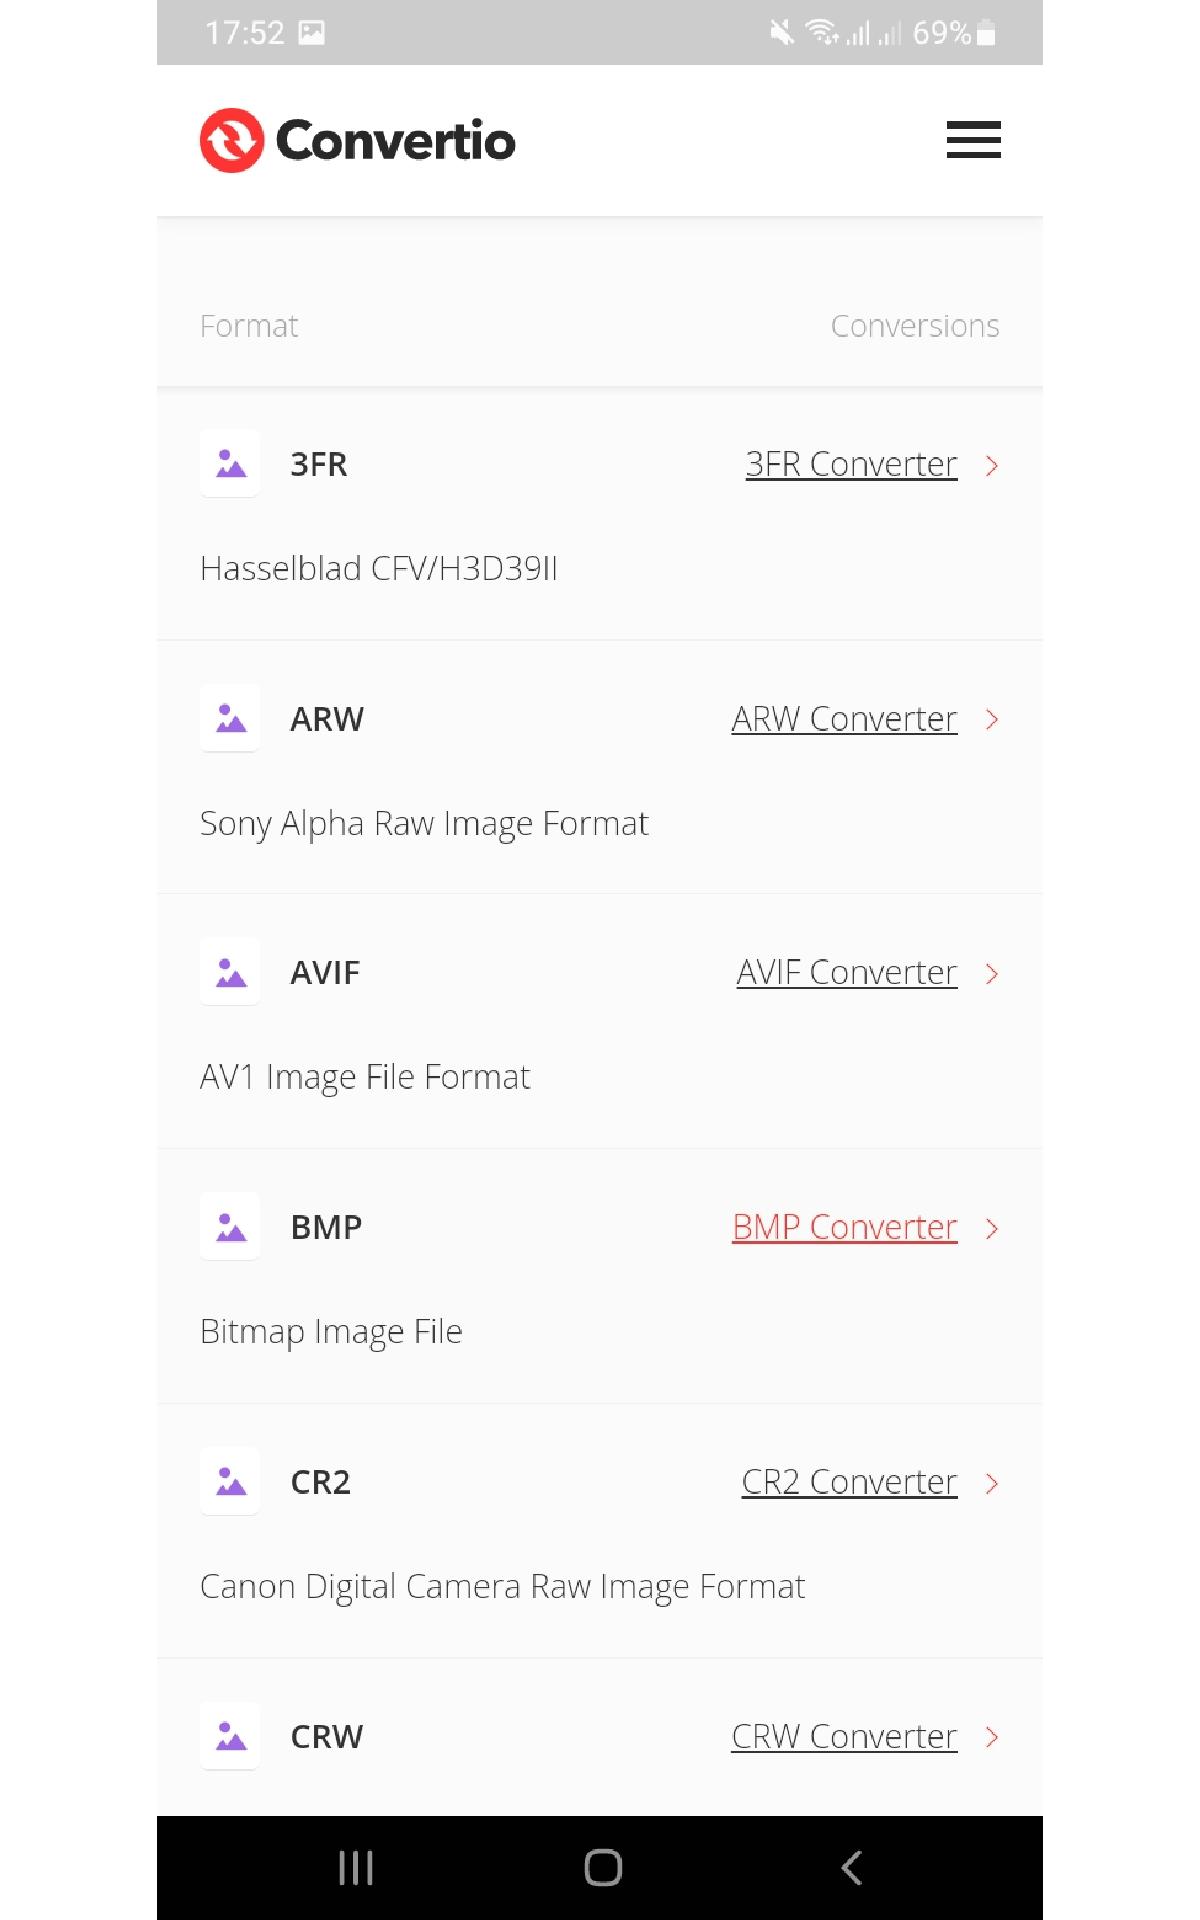Click the 3FR image format icon
The width and height of the screenshot is (1200, 1920).
point(231,464)
